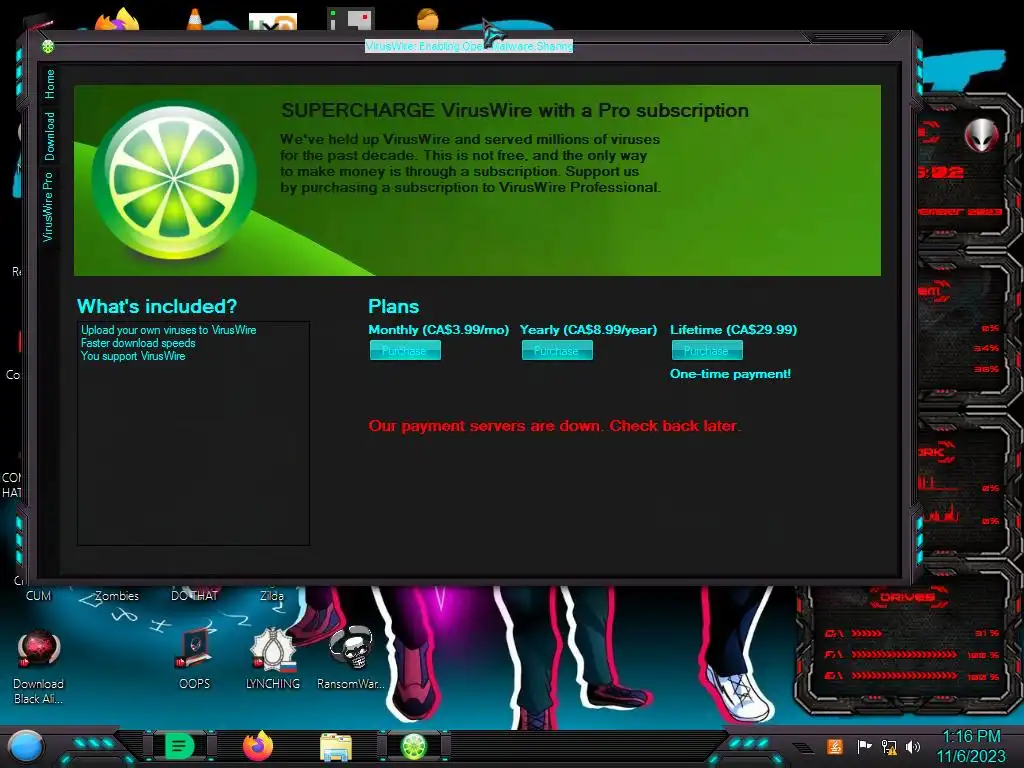Launch Firefox from the taskbar

click(258, 746)
